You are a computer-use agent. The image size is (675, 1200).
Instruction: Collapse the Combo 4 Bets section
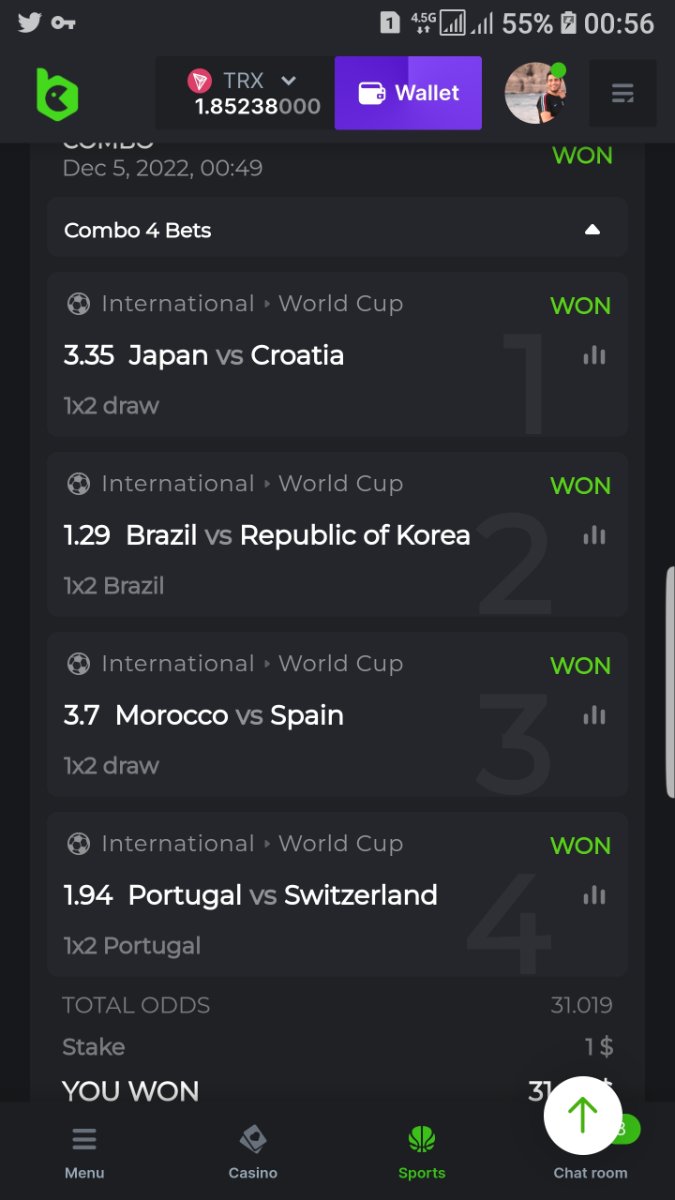(592, 230)
